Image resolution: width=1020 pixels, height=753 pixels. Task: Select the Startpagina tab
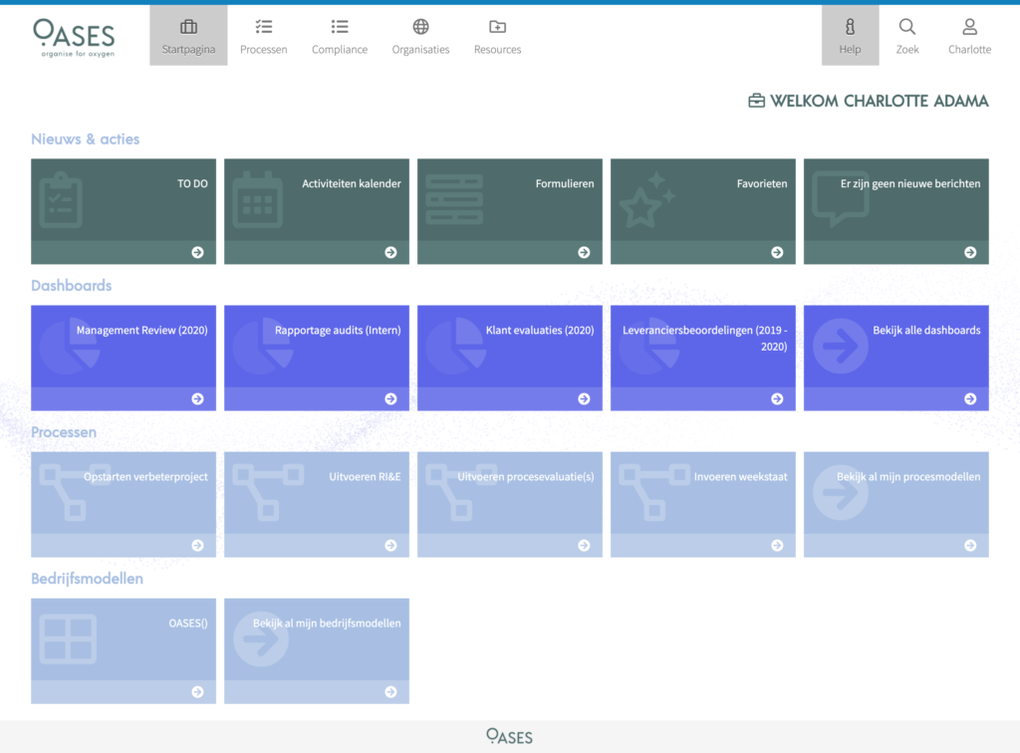pyautogui.click(x=188, y=36)
